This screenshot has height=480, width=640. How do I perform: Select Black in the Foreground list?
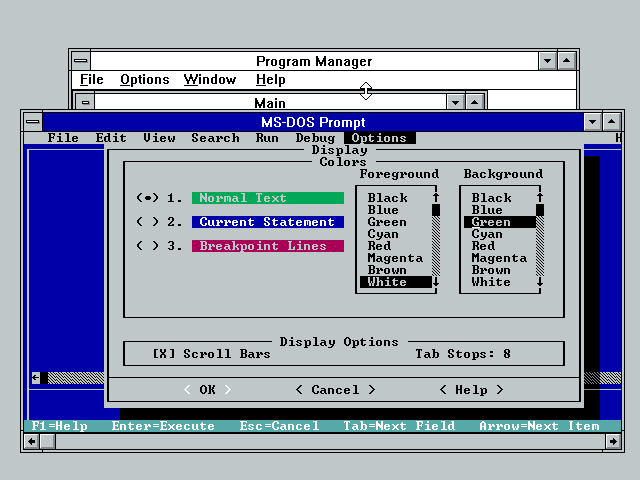point(395,198)
